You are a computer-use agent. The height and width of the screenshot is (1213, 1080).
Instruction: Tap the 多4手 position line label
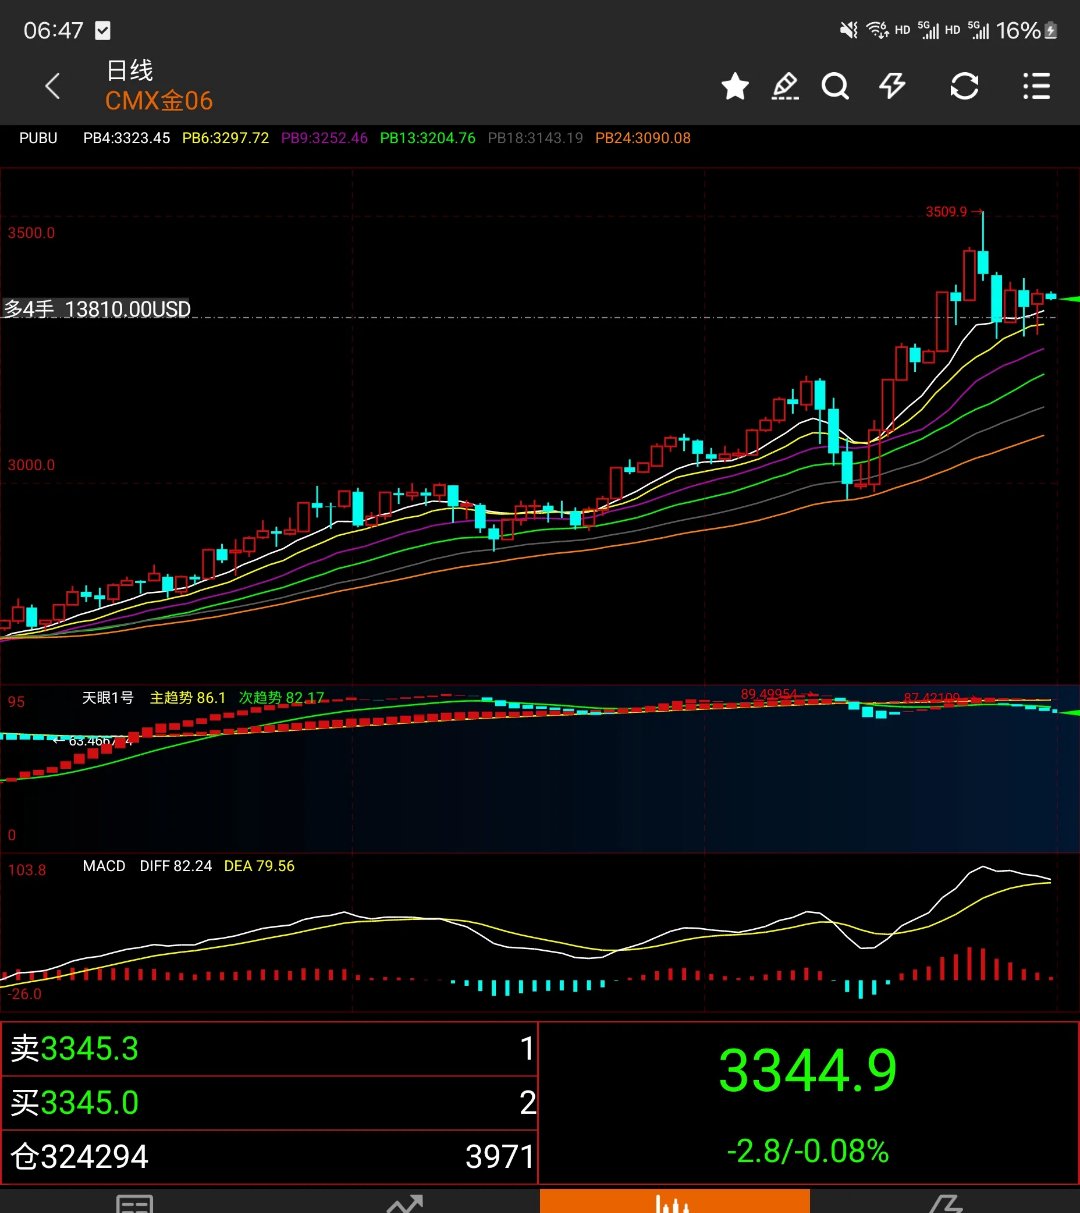pyautogui.click(x=97, y=309)
